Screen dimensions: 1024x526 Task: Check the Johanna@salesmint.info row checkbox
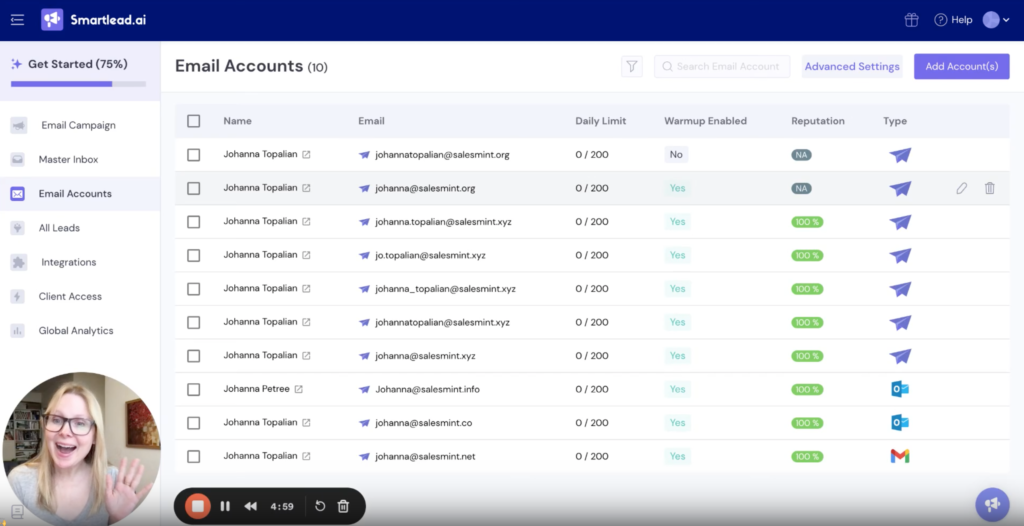(x=193, y=389)
